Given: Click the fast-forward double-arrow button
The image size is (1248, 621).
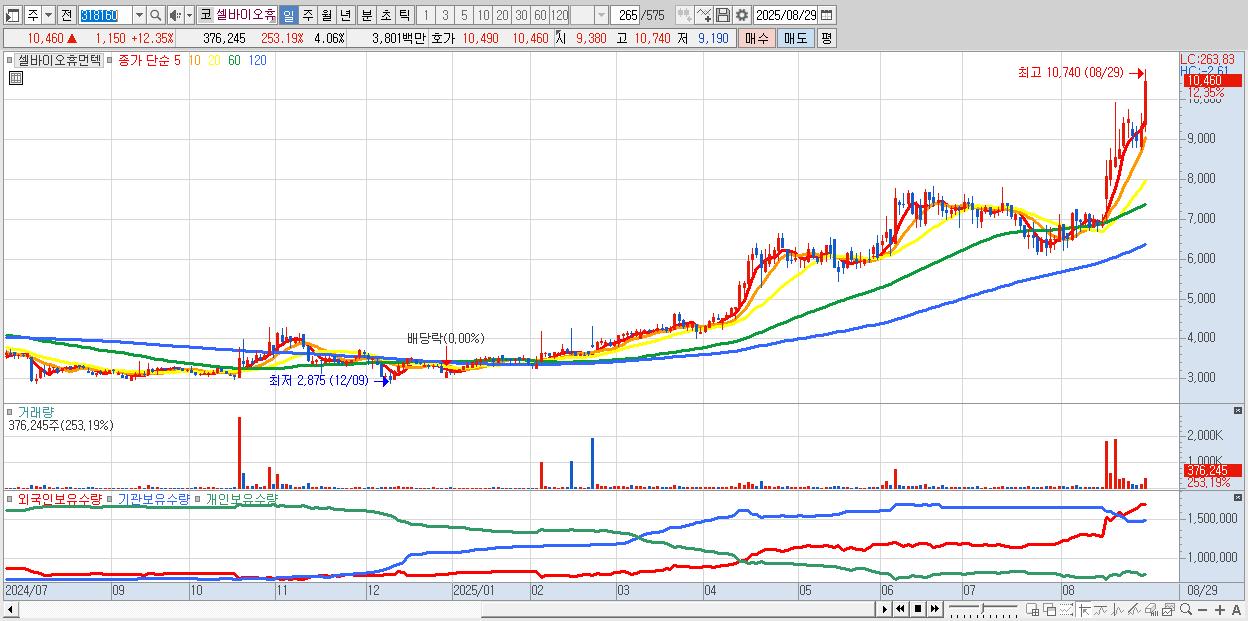Looking at the screenshot, I should (x=935, y=609).
